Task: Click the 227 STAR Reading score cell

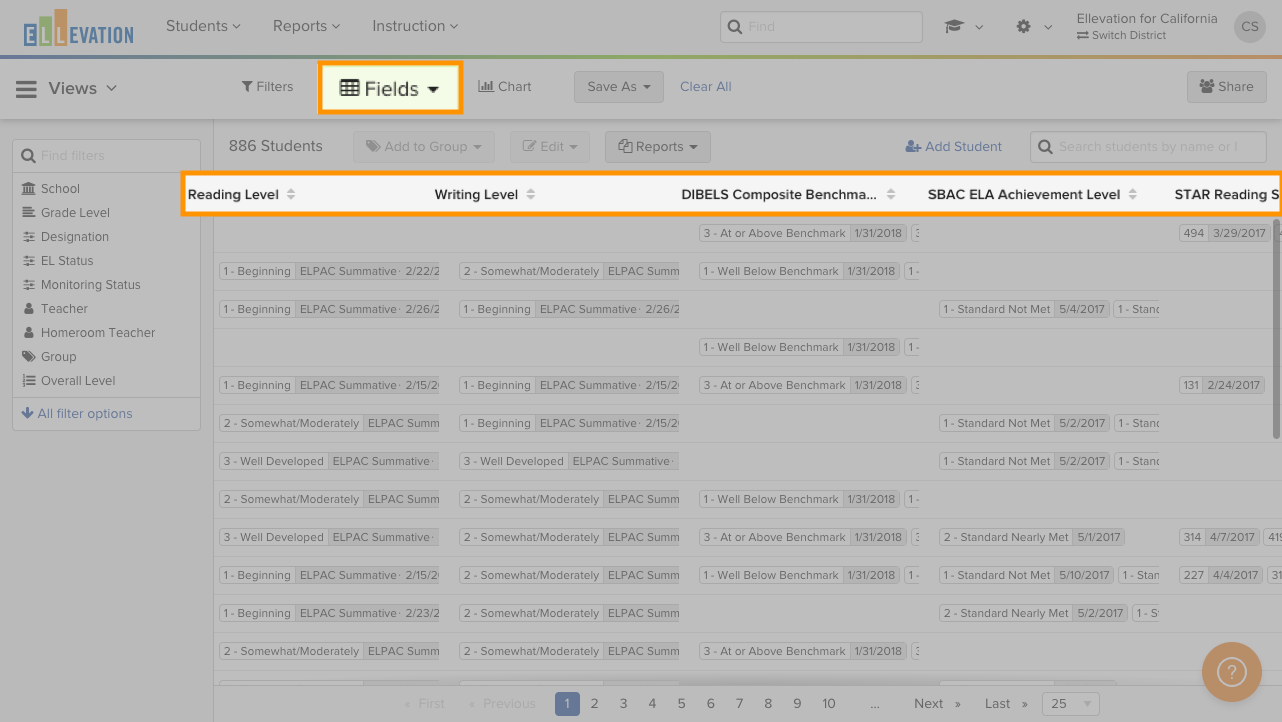Action: (x=1219, y=575)
